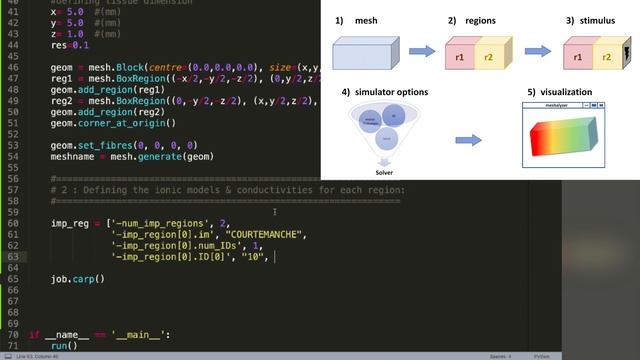Place cursor in "COURTEMANCHE" string
Viewport: 640px width, 360px height.
(264, 235)
